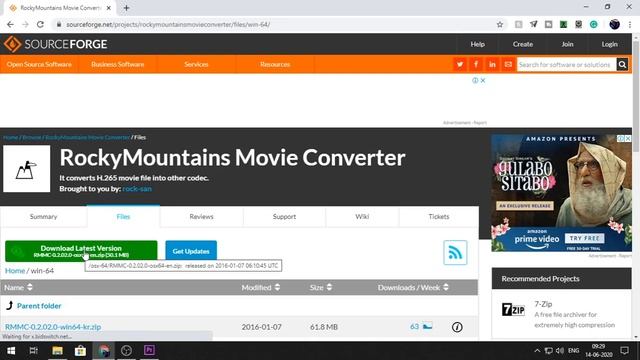This screenshot has width=640, height=360.
Task: Click the search magnifier button
Action: click(x=622, y=64)
